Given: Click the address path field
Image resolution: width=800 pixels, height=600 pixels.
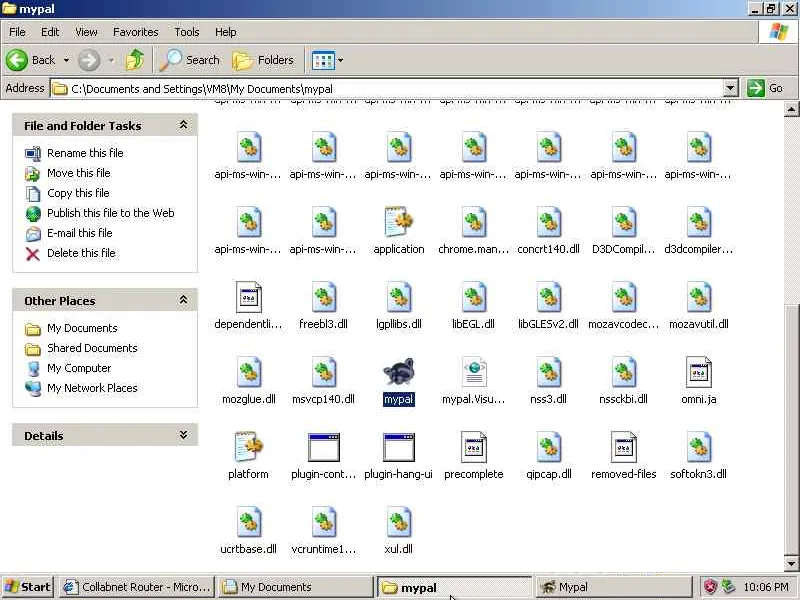Looking at the screenshot, I should tap(388, 88).
